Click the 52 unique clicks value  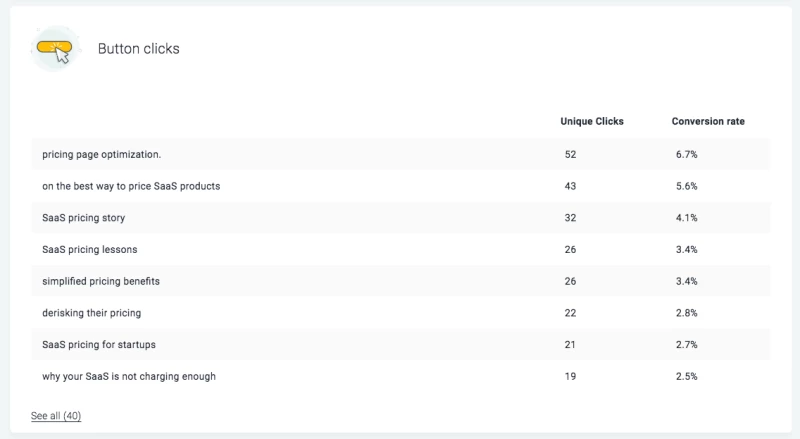pyautogui.click(x=570, y=155)
